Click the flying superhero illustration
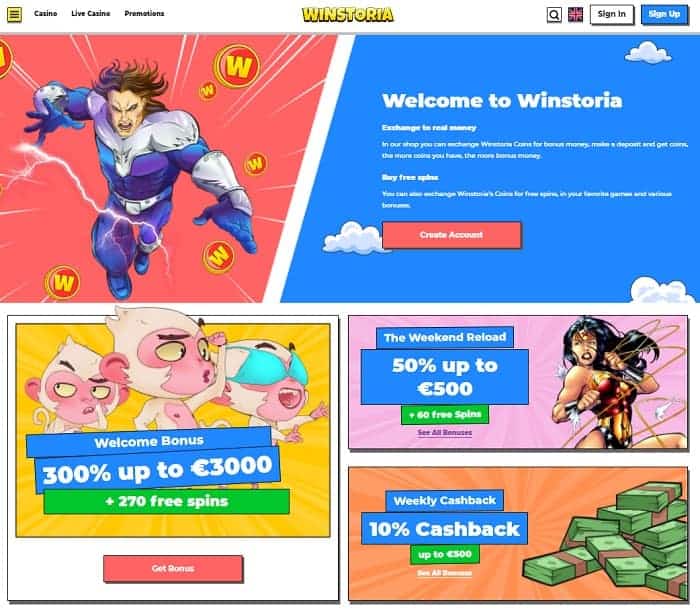700x611 pixels. click(143, 179)
